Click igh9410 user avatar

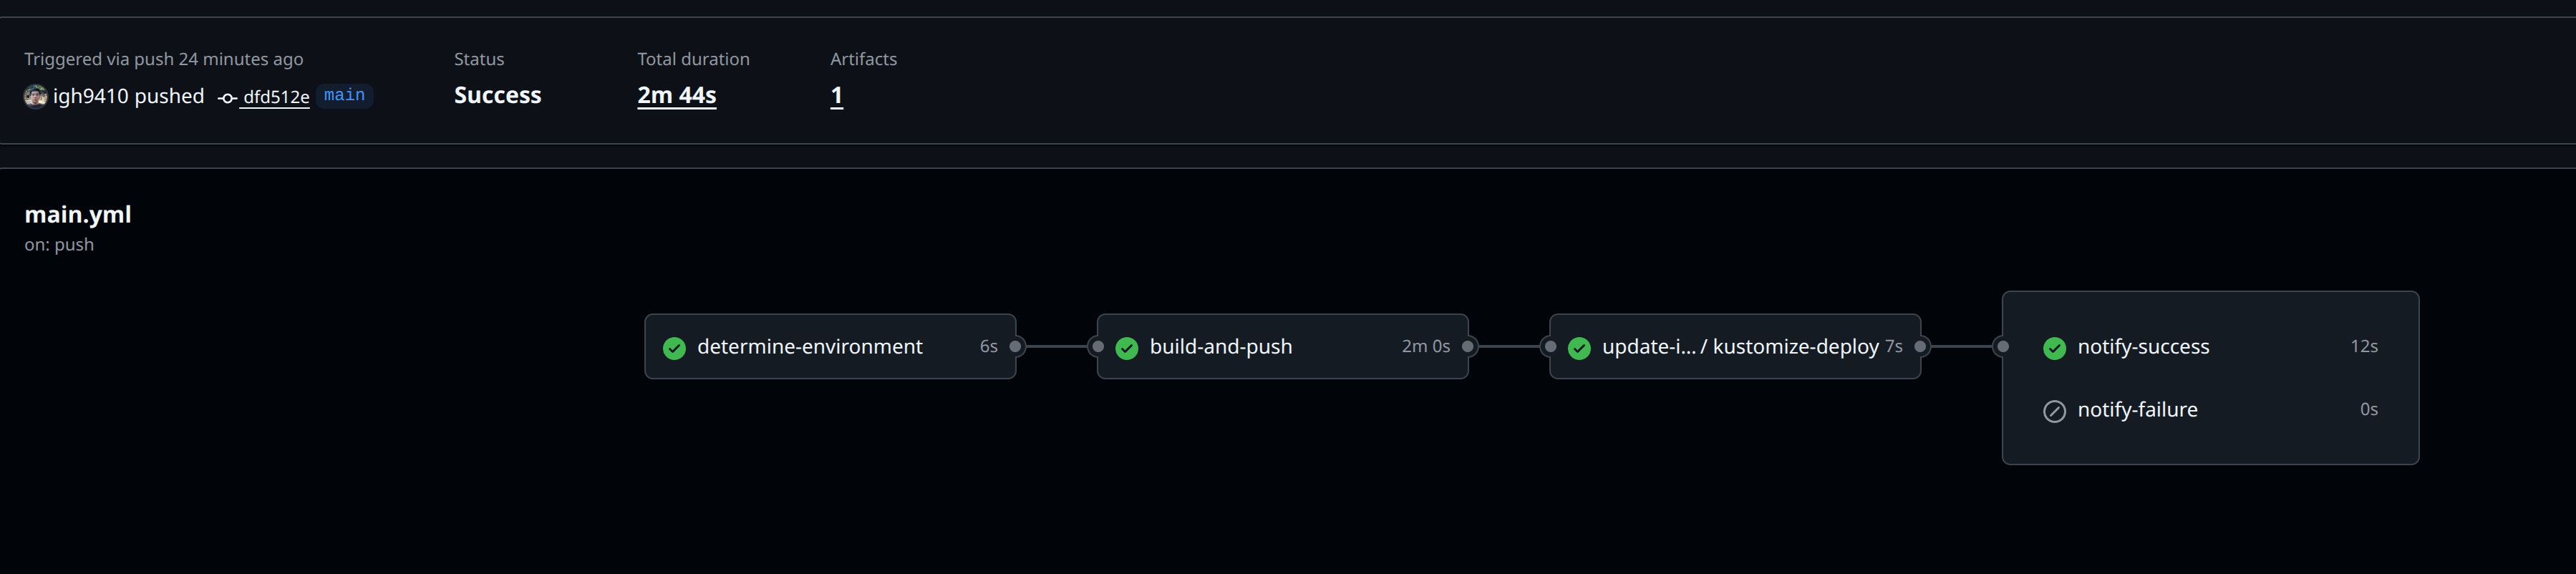point(35,96)
